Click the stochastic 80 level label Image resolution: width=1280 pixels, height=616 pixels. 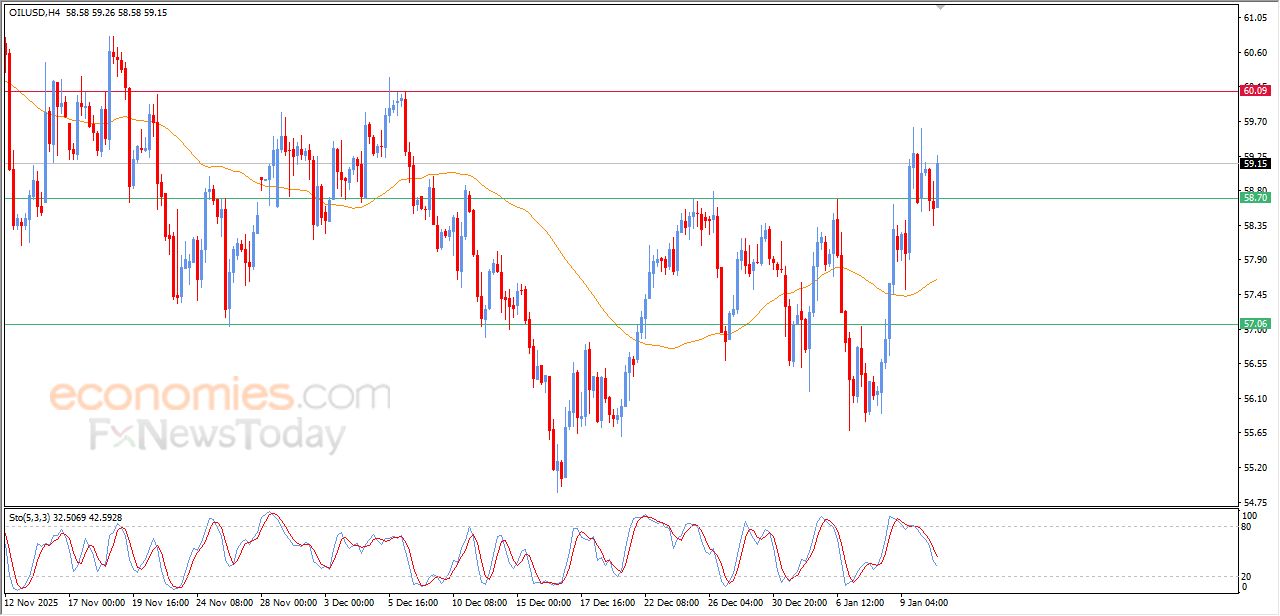(1247, 526)
